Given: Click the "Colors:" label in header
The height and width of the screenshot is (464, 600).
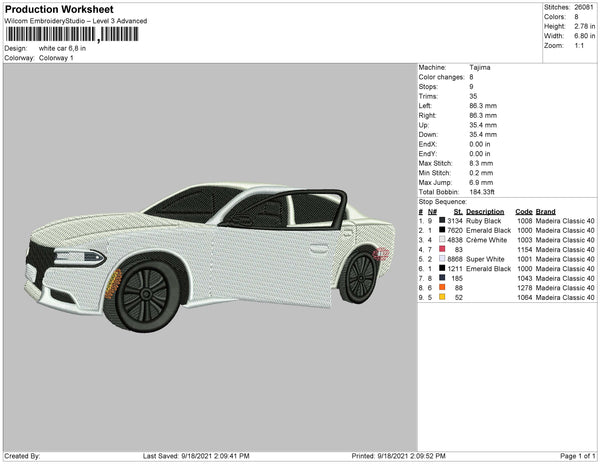Looking at the screenshot, I should pyautogui.click(x=555, y=17).
